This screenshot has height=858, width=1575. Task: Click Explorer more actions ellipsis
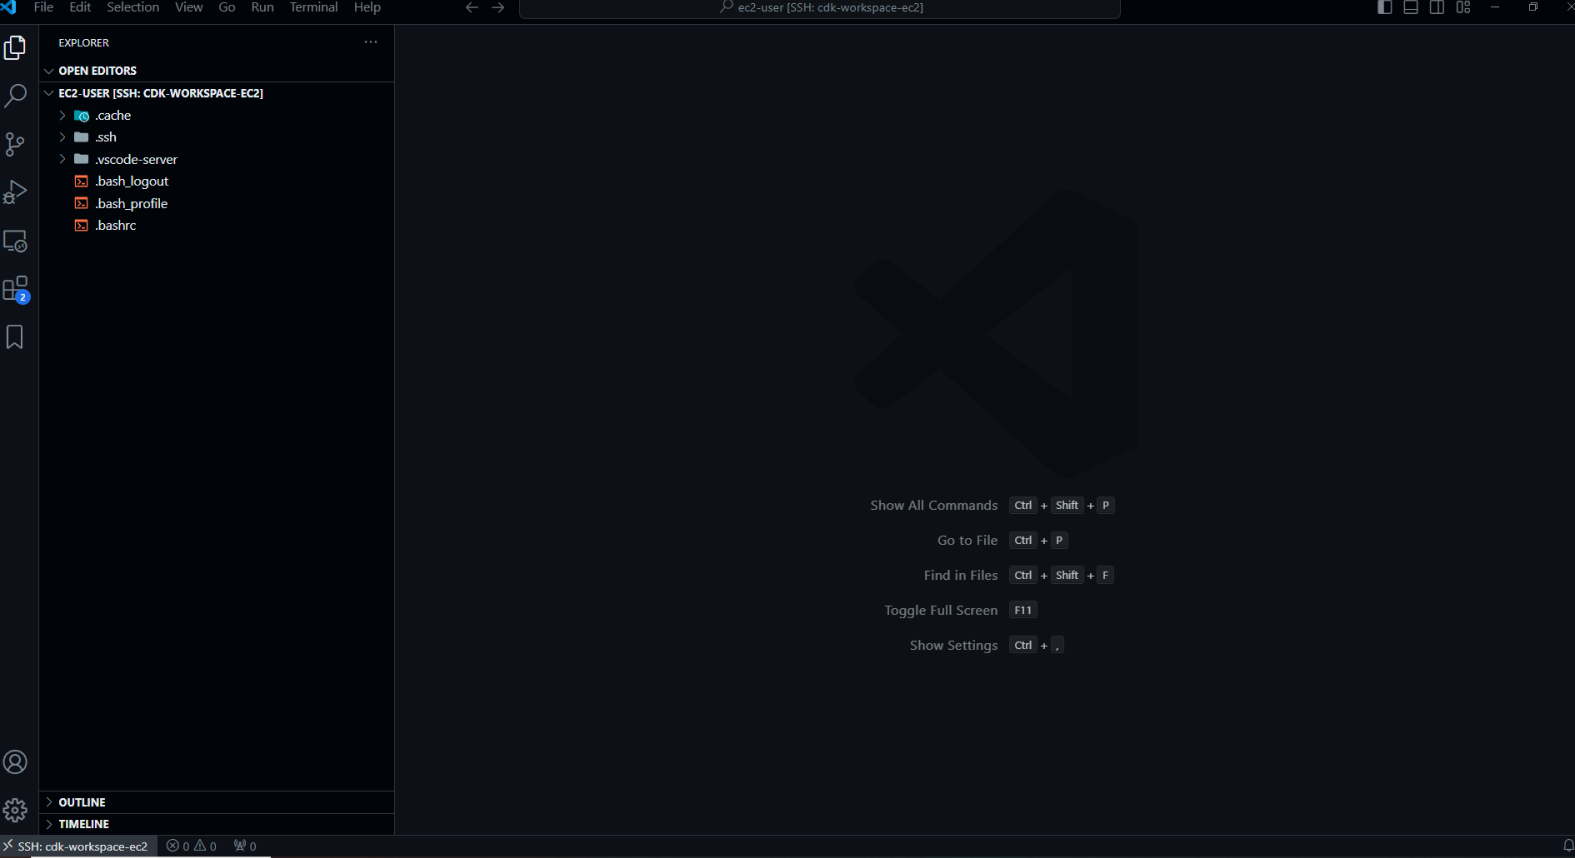tap(371, 42)
